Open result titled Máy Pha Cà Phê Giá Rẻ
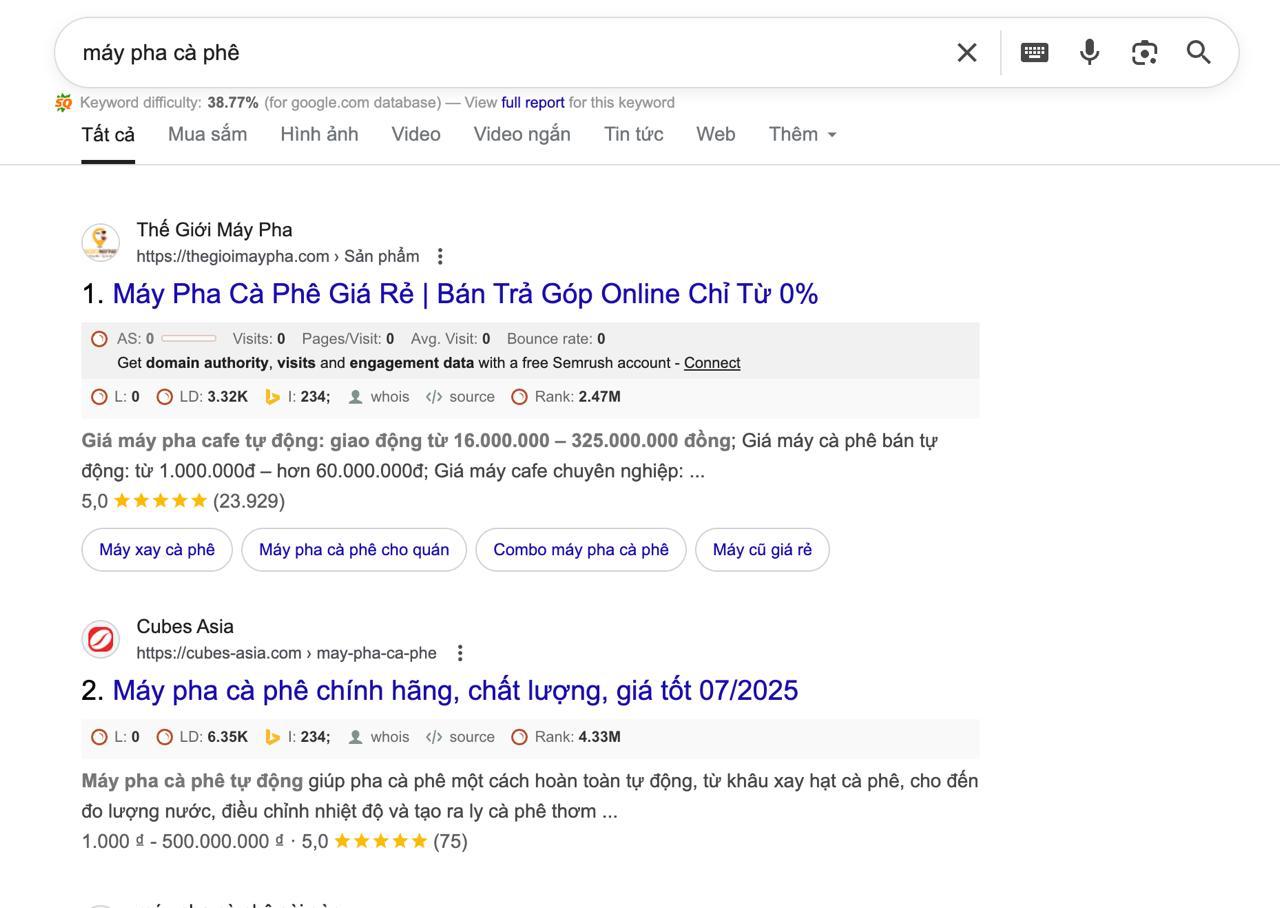1280x908 pixels. coord(465,294)
